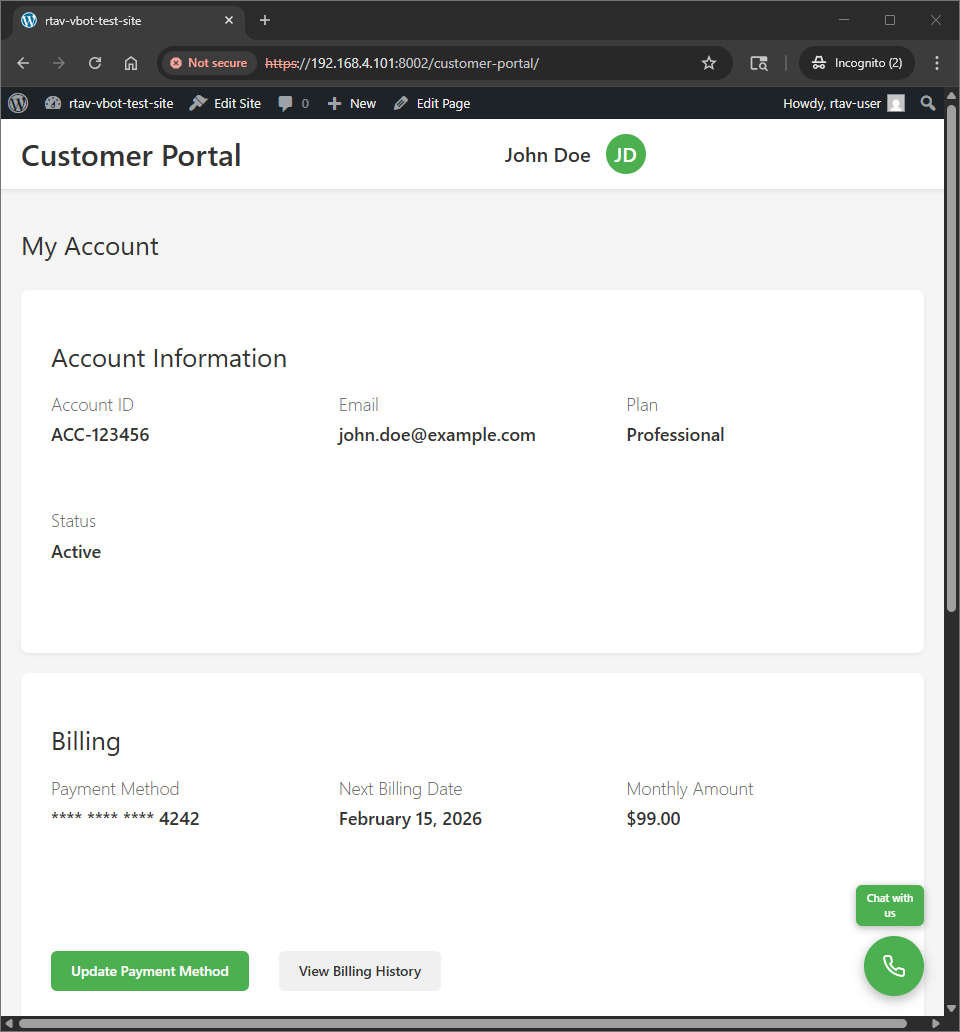Image resolution: width=960 pixels, height=1032 pixels.
Task: Expand the New content menu
Action: coord(352,103)
